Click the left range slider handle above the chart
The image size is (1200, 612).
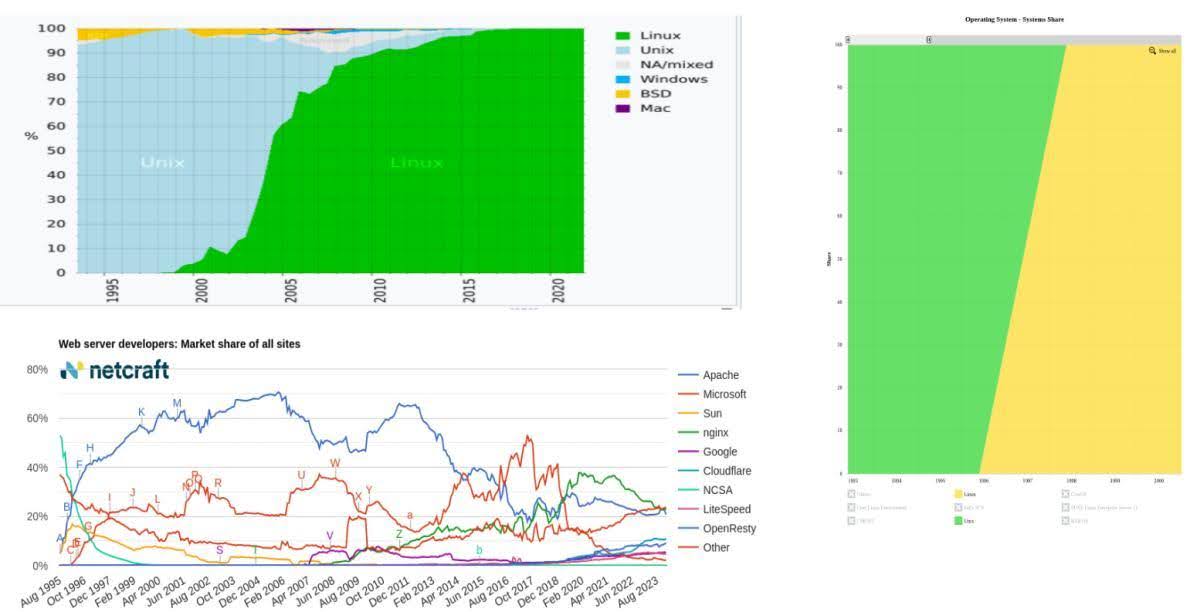pyautogui.click(x=847, y=41)
